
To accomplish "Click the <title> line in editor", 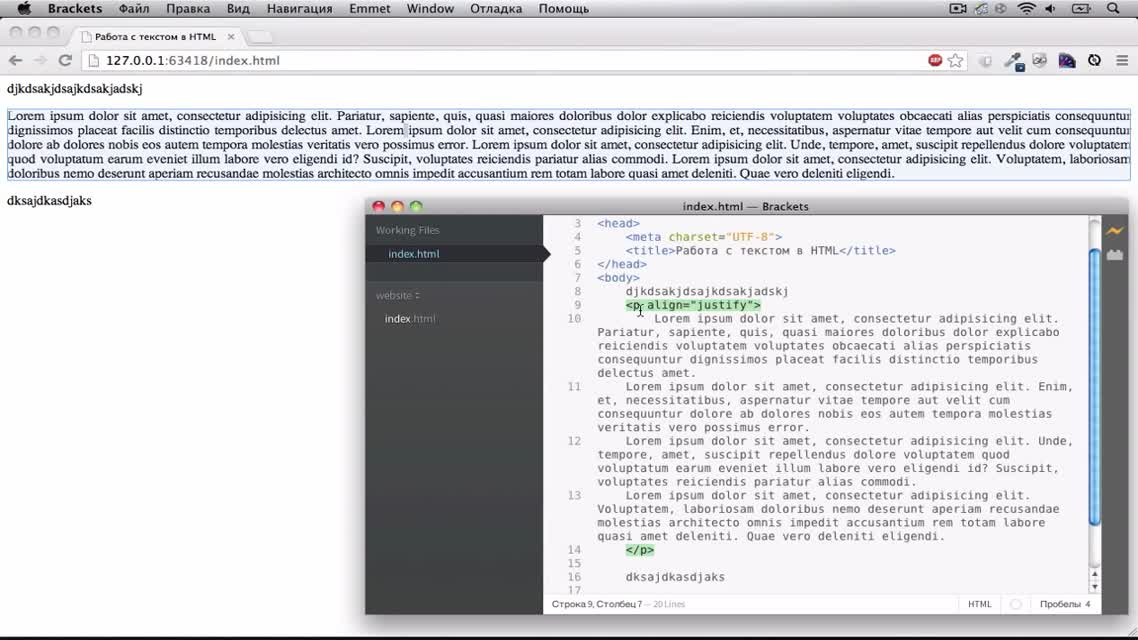I will coord(761,251).
